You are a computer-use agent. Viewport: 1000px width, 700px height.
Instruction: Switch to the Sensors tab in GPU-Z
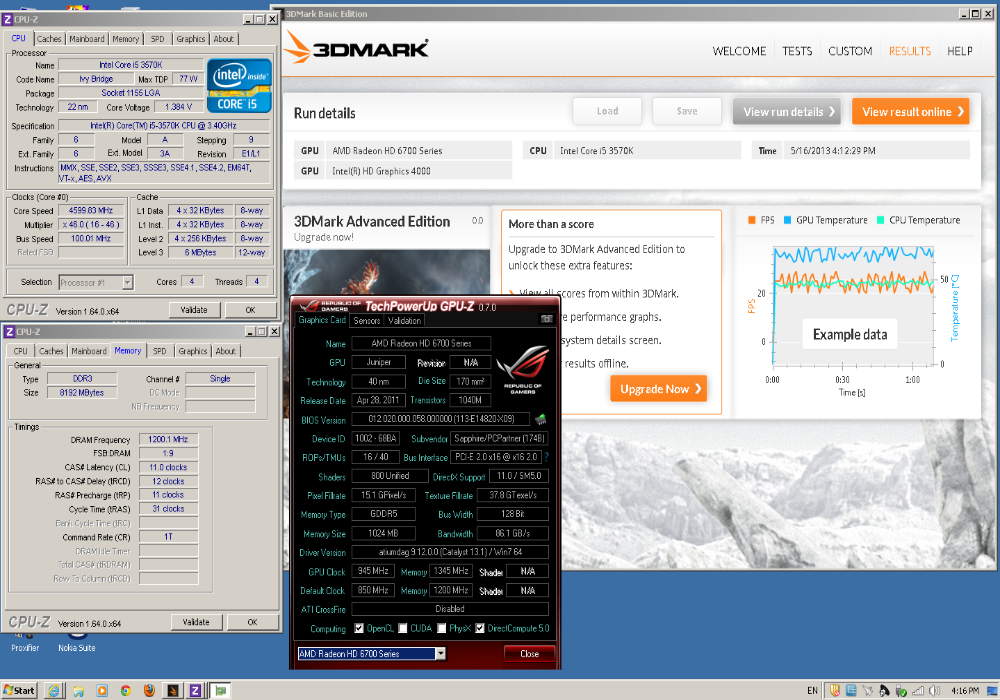367,321
